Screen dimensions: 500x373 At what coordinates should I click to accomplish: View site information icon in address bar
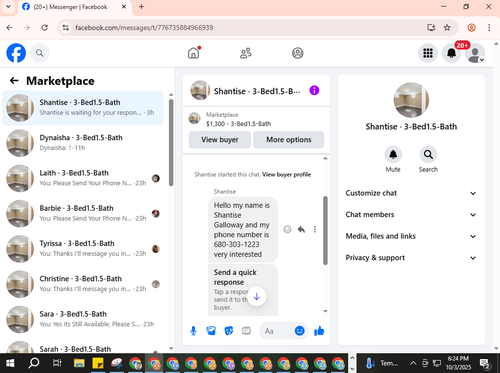tap(66, 27)
